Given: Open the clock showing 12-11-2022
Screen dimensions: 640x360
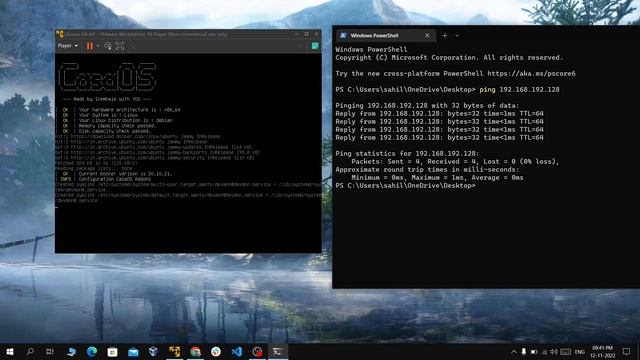Looking at the screenshot, I should click(602, 351).
